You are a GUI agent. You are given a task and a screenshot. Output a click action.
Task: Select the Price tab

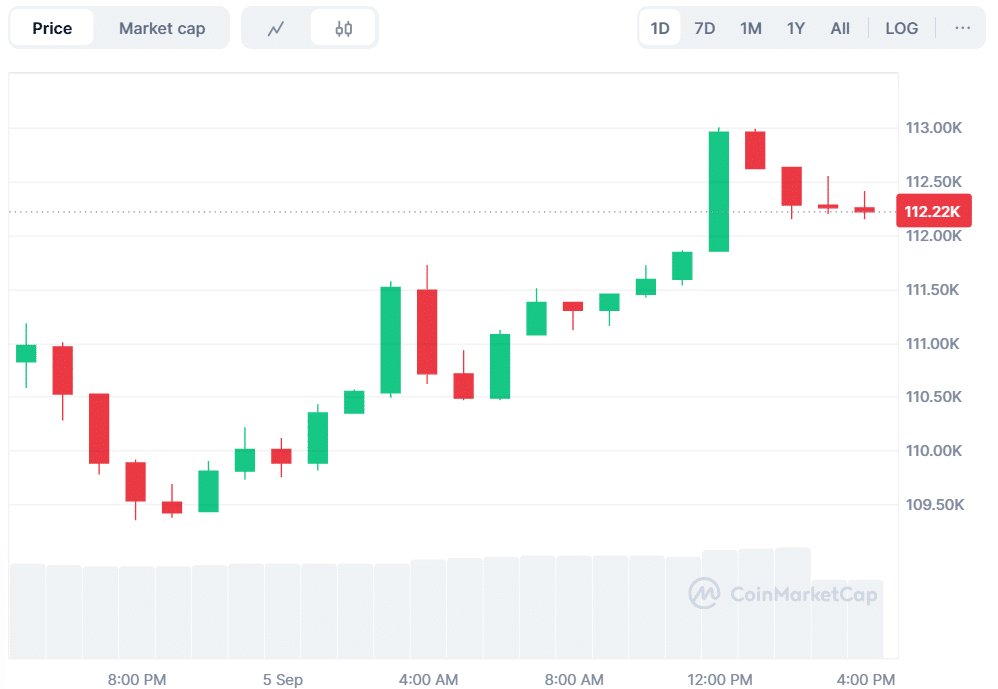click(52, 28)
